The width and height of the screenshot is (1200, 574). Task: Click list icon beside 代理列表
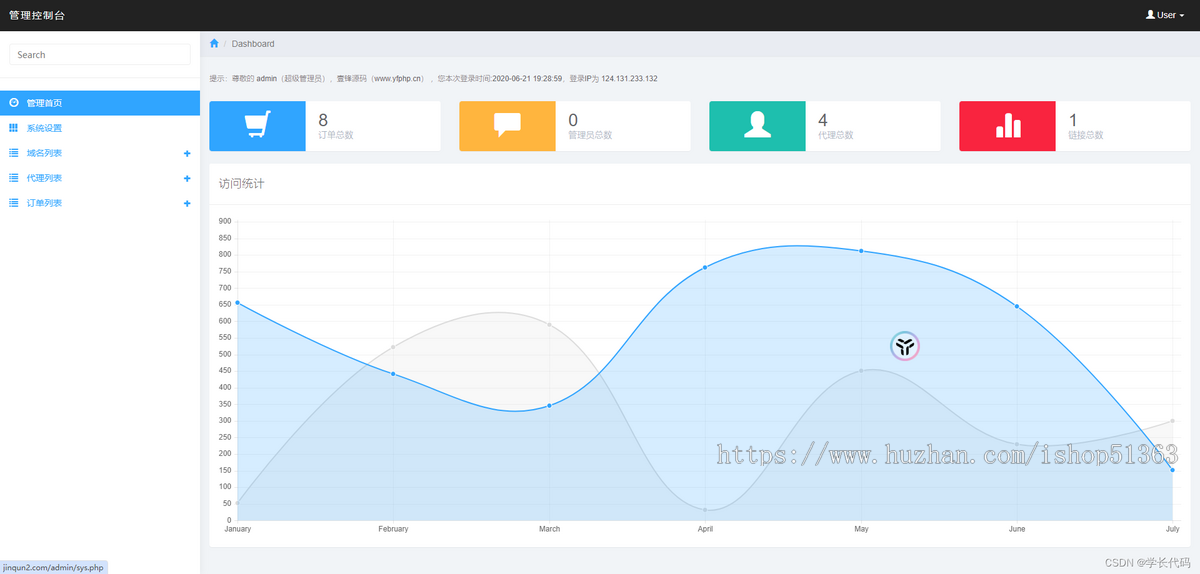[x=13, y=178]
